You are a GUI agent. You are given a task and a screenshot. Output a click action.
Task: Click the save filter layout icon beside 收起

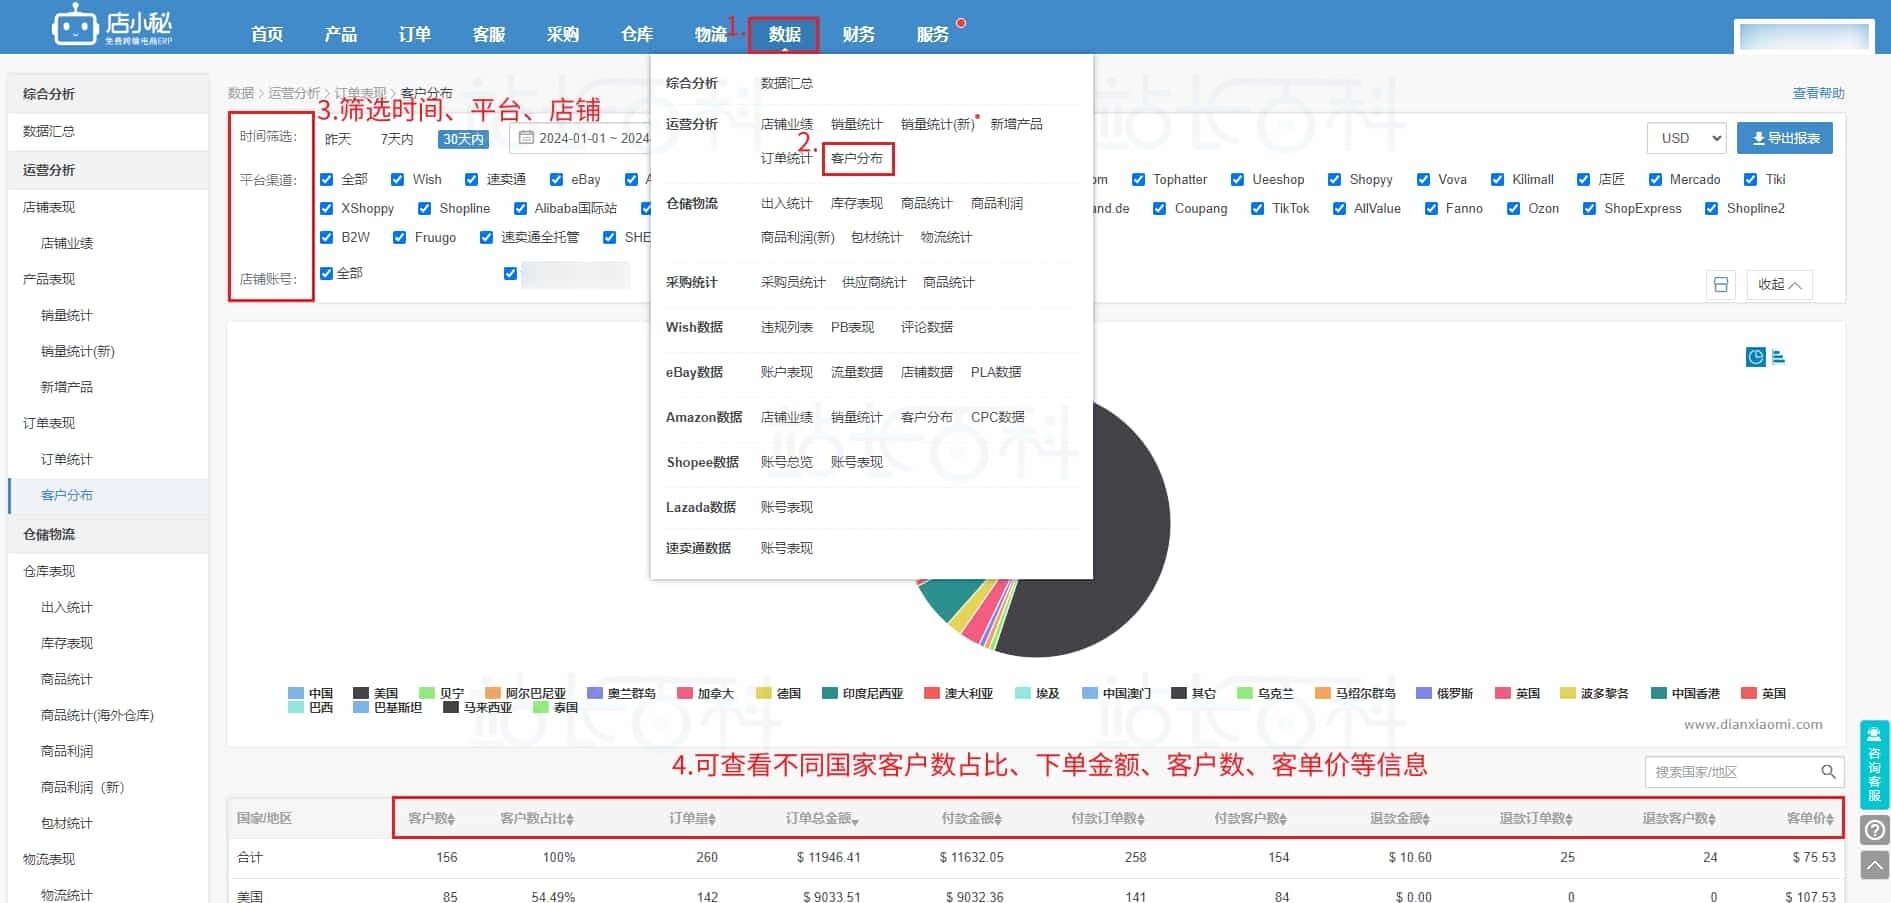click(1720, 285)
